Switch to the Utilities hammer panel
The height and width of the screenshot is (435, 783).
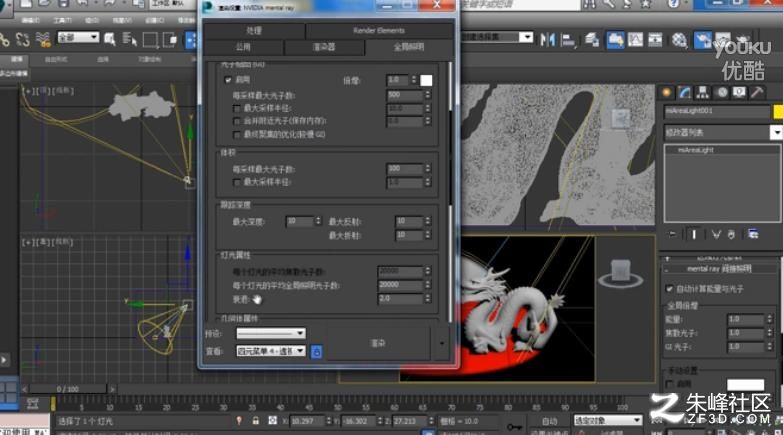758,92
